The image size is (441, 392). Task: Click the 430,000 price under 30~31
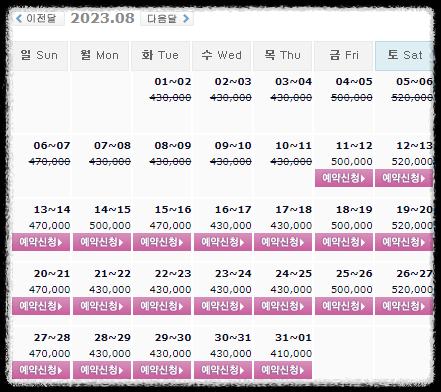[x=231, y=354]
